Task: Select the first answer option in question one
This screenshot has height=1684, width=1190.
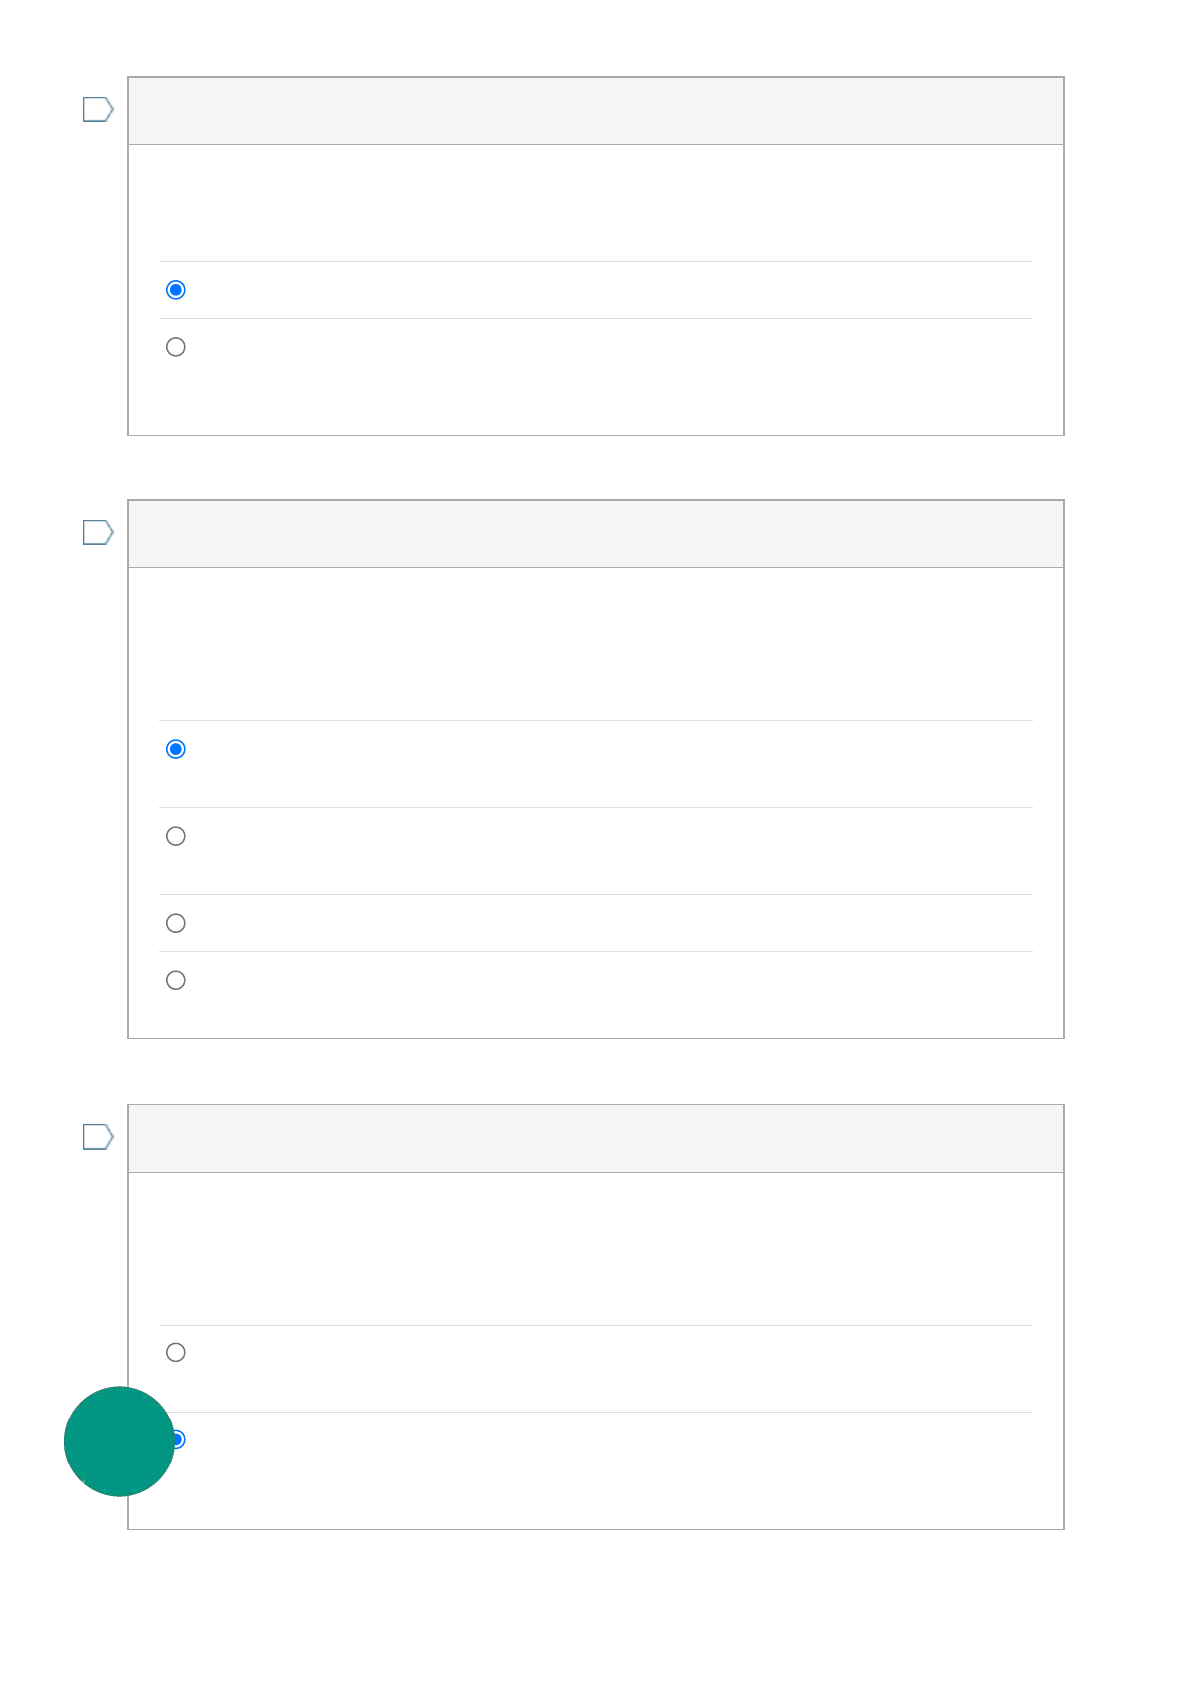Action: 176,290
